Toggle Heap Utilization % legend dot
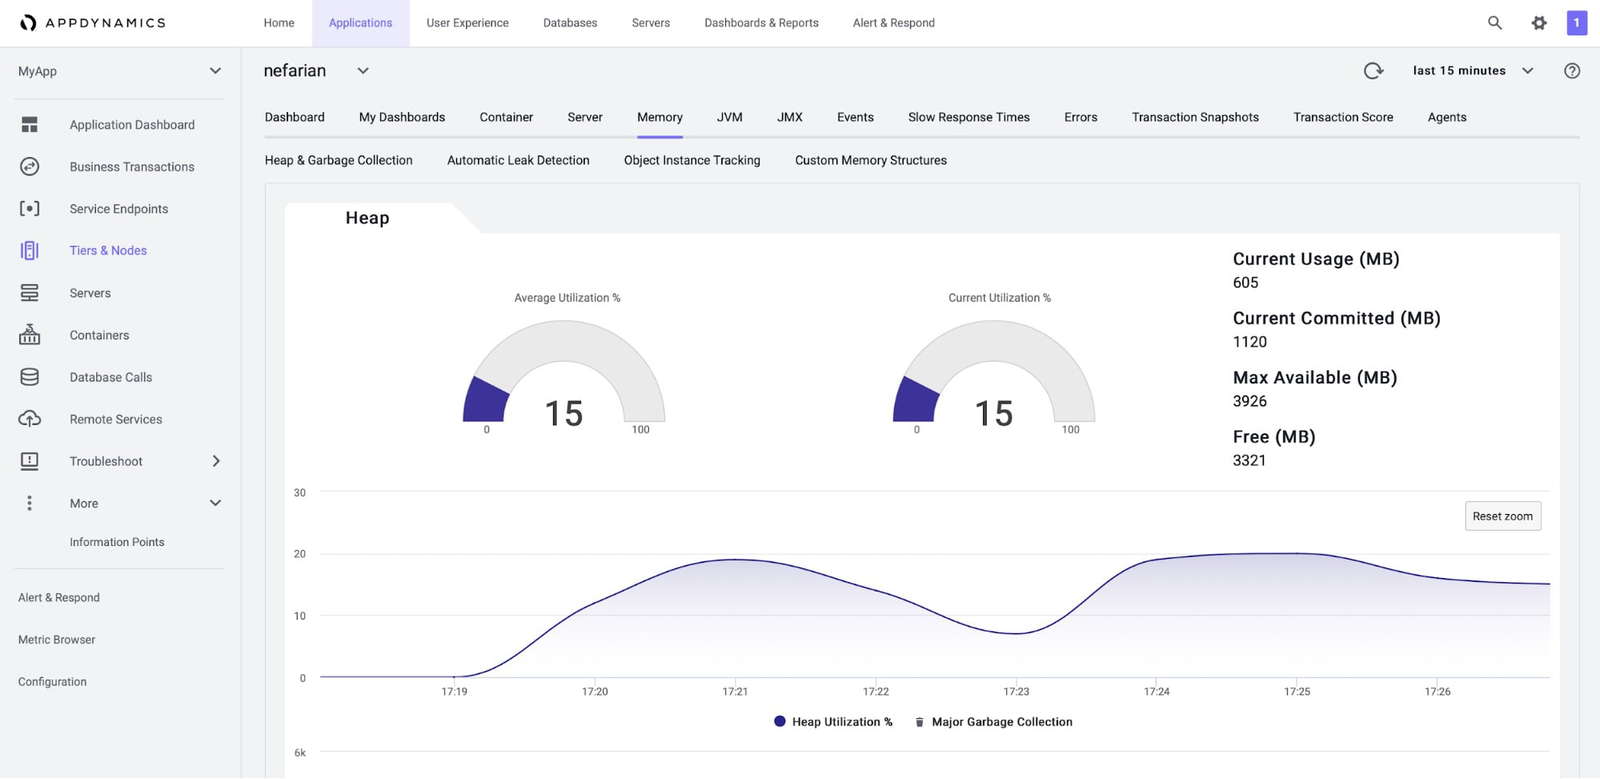Screen dimensions: 1600x779 (x=780, y=721)
